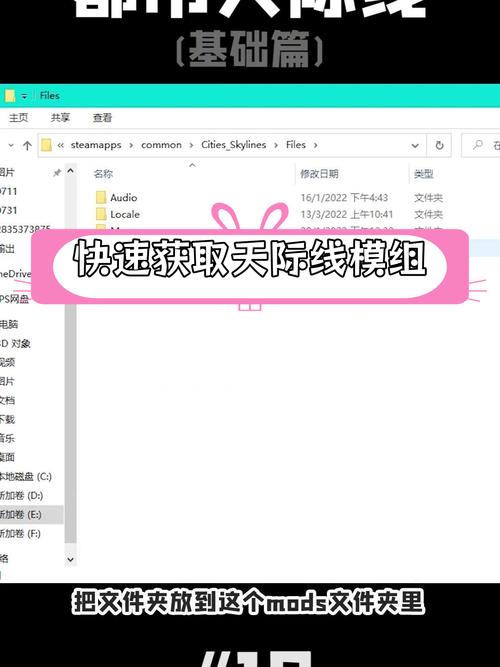Open 本地磁盘 (C:) drive
This screenshot has height=667, width=500.
coord(26,476)
